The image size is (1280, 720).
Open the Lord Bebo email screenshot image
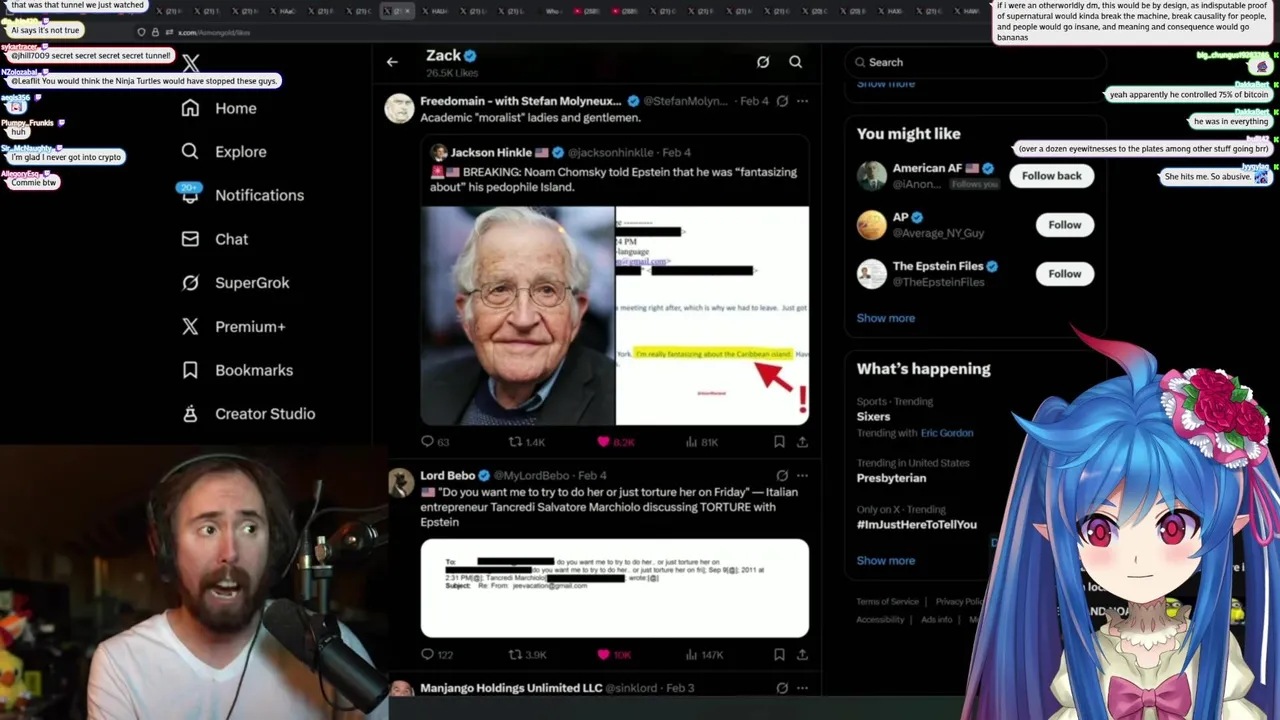(x=615, y=588)
